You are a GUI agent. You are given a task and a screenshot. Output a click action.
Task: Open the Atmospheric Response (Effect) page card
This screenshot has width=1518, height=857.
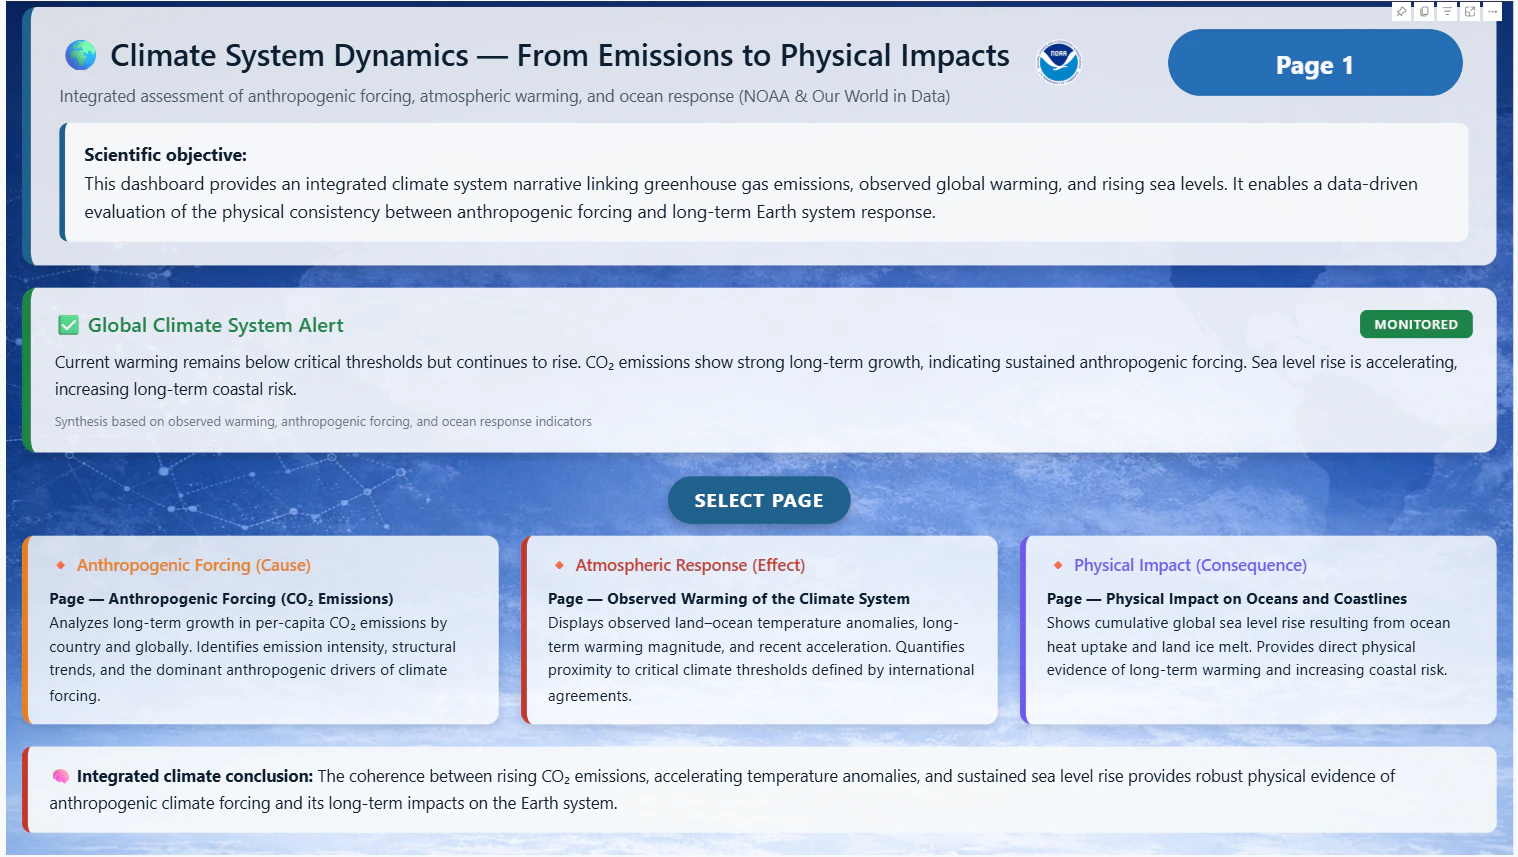[759, 630]
